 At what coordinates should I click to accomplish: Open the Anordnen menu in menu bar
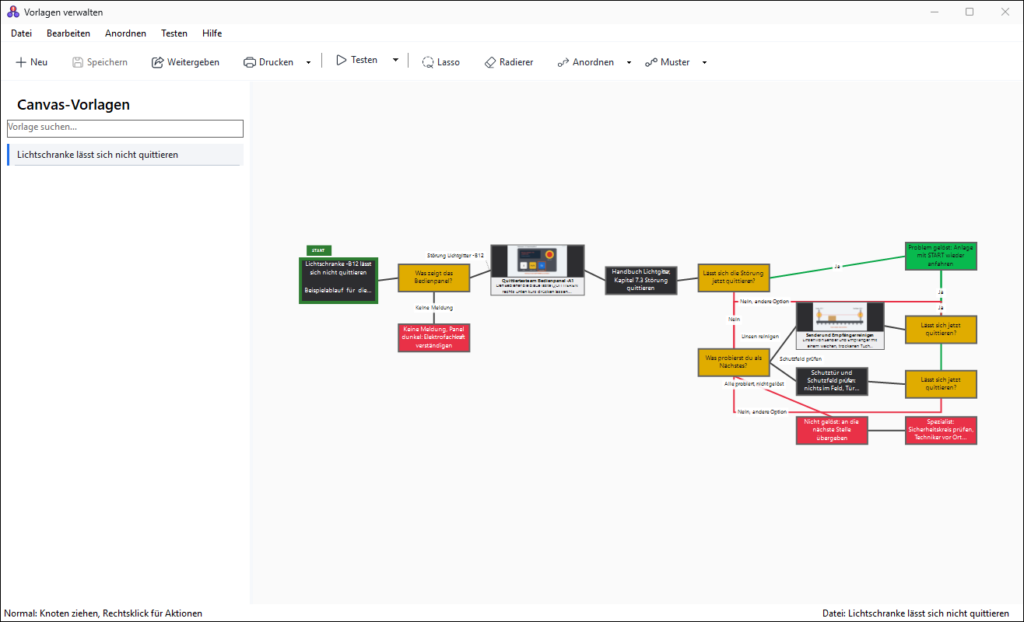[x=125, y=33]
